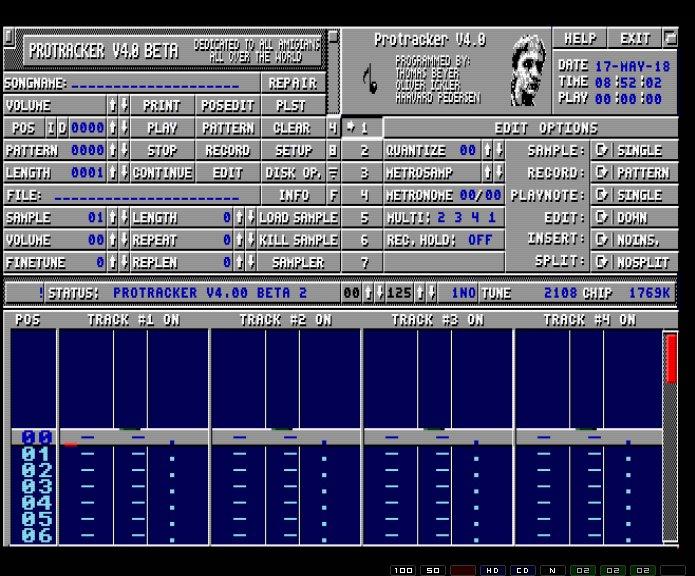Viewport: 695px width, 576px height.
Task: Decrease song position with POS down arrow
Action: pyautogui.click(x=124, y=128)
